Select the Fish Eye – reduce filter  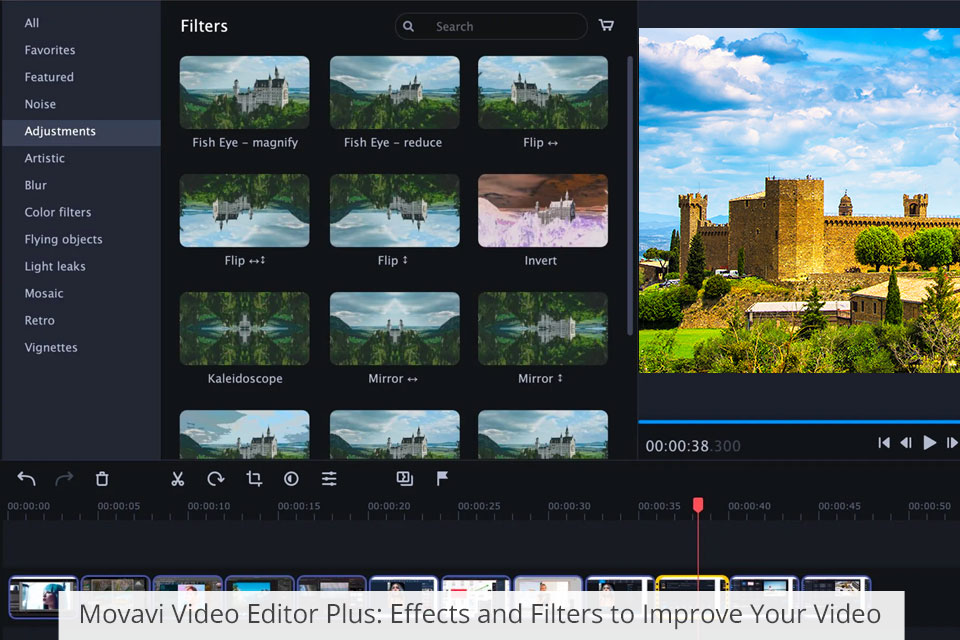pyautogui.click(x=394, y=92)
